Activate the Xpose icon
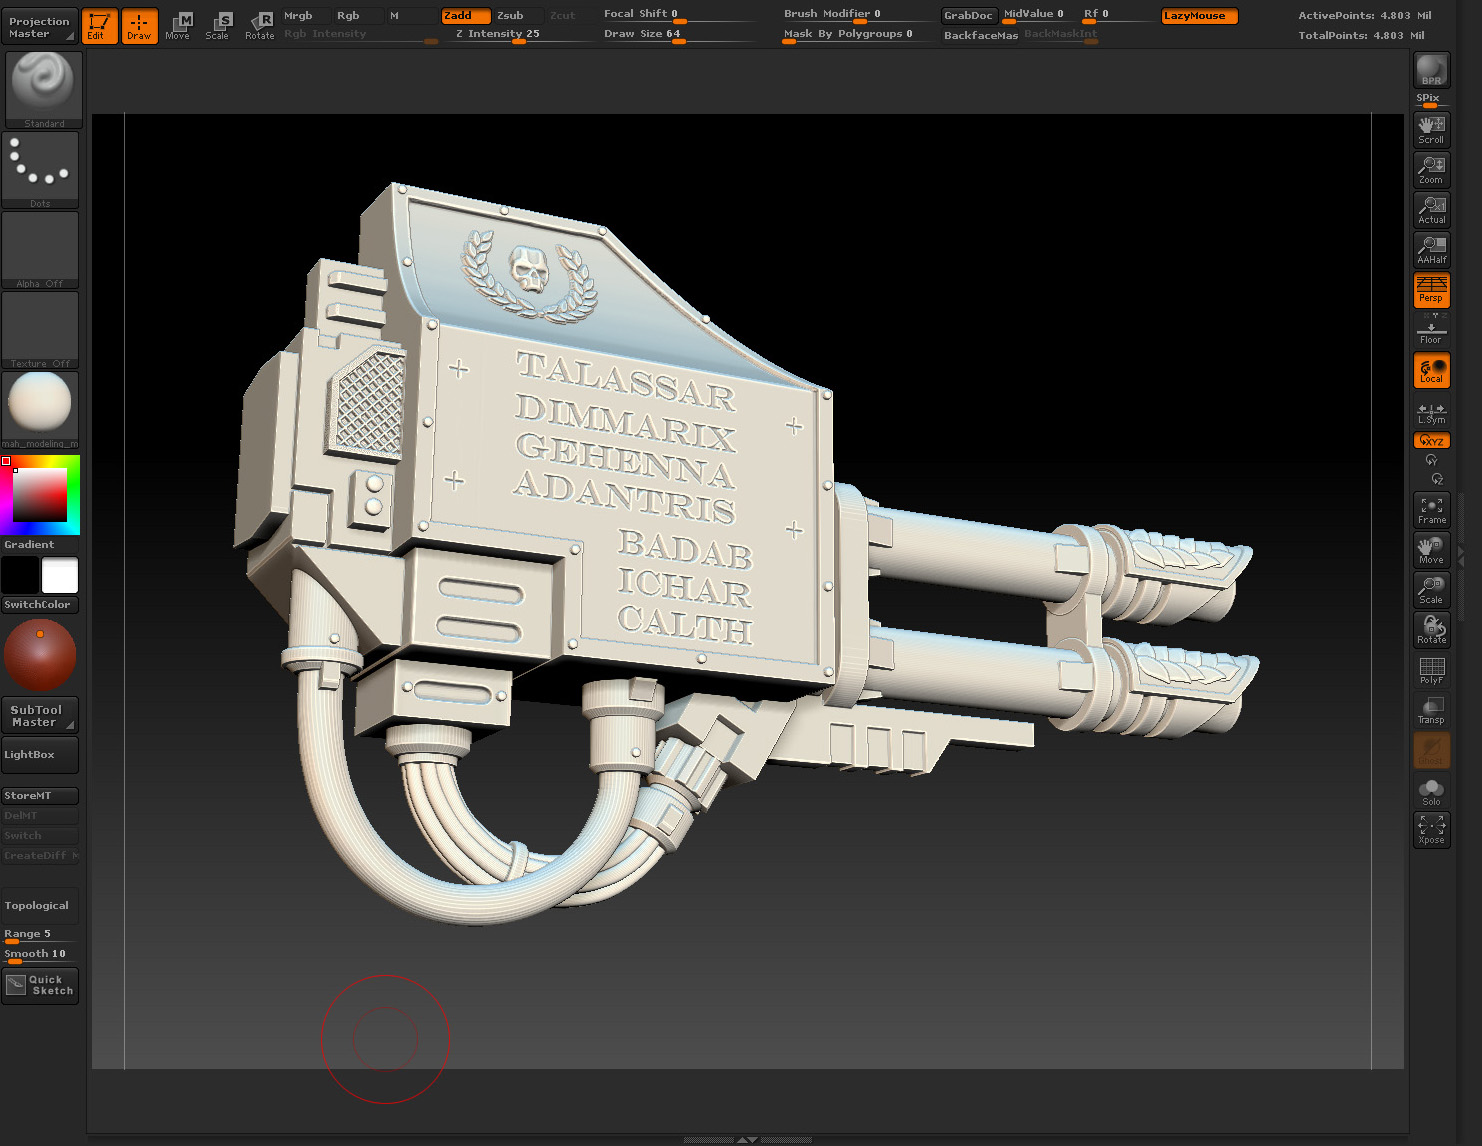 [x=1432, y=830]
